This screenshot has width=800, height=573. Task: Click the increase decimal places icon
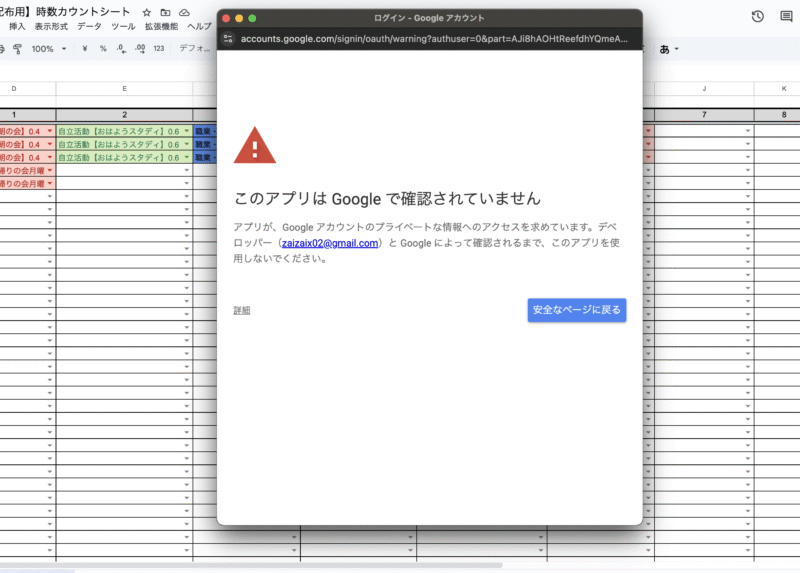139,48
